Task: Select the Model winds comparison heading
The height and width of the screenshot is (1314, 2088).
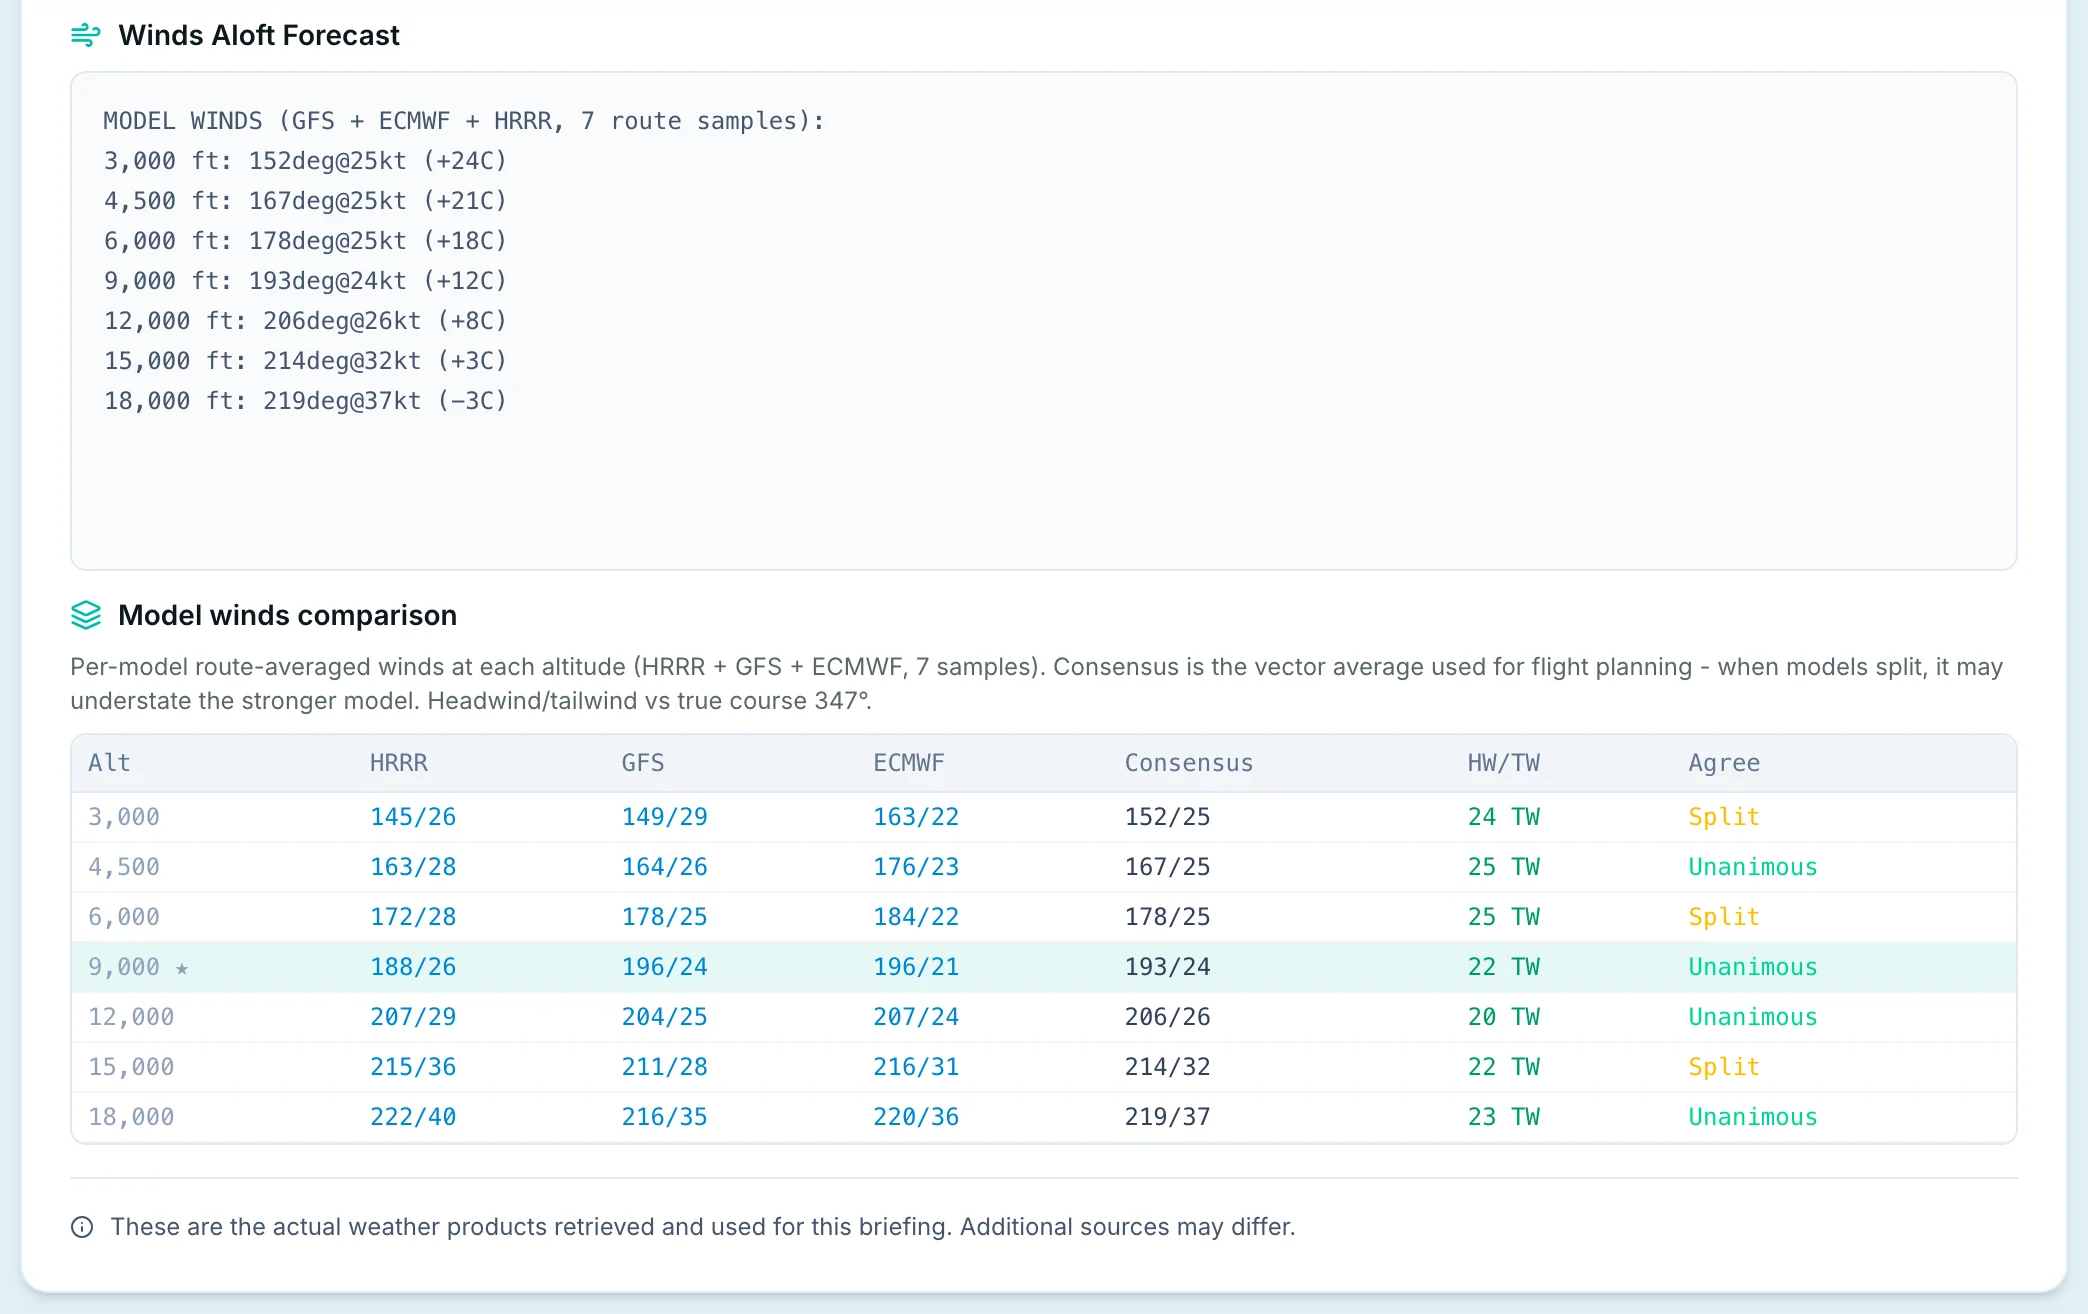Action: tap(287, 615)
